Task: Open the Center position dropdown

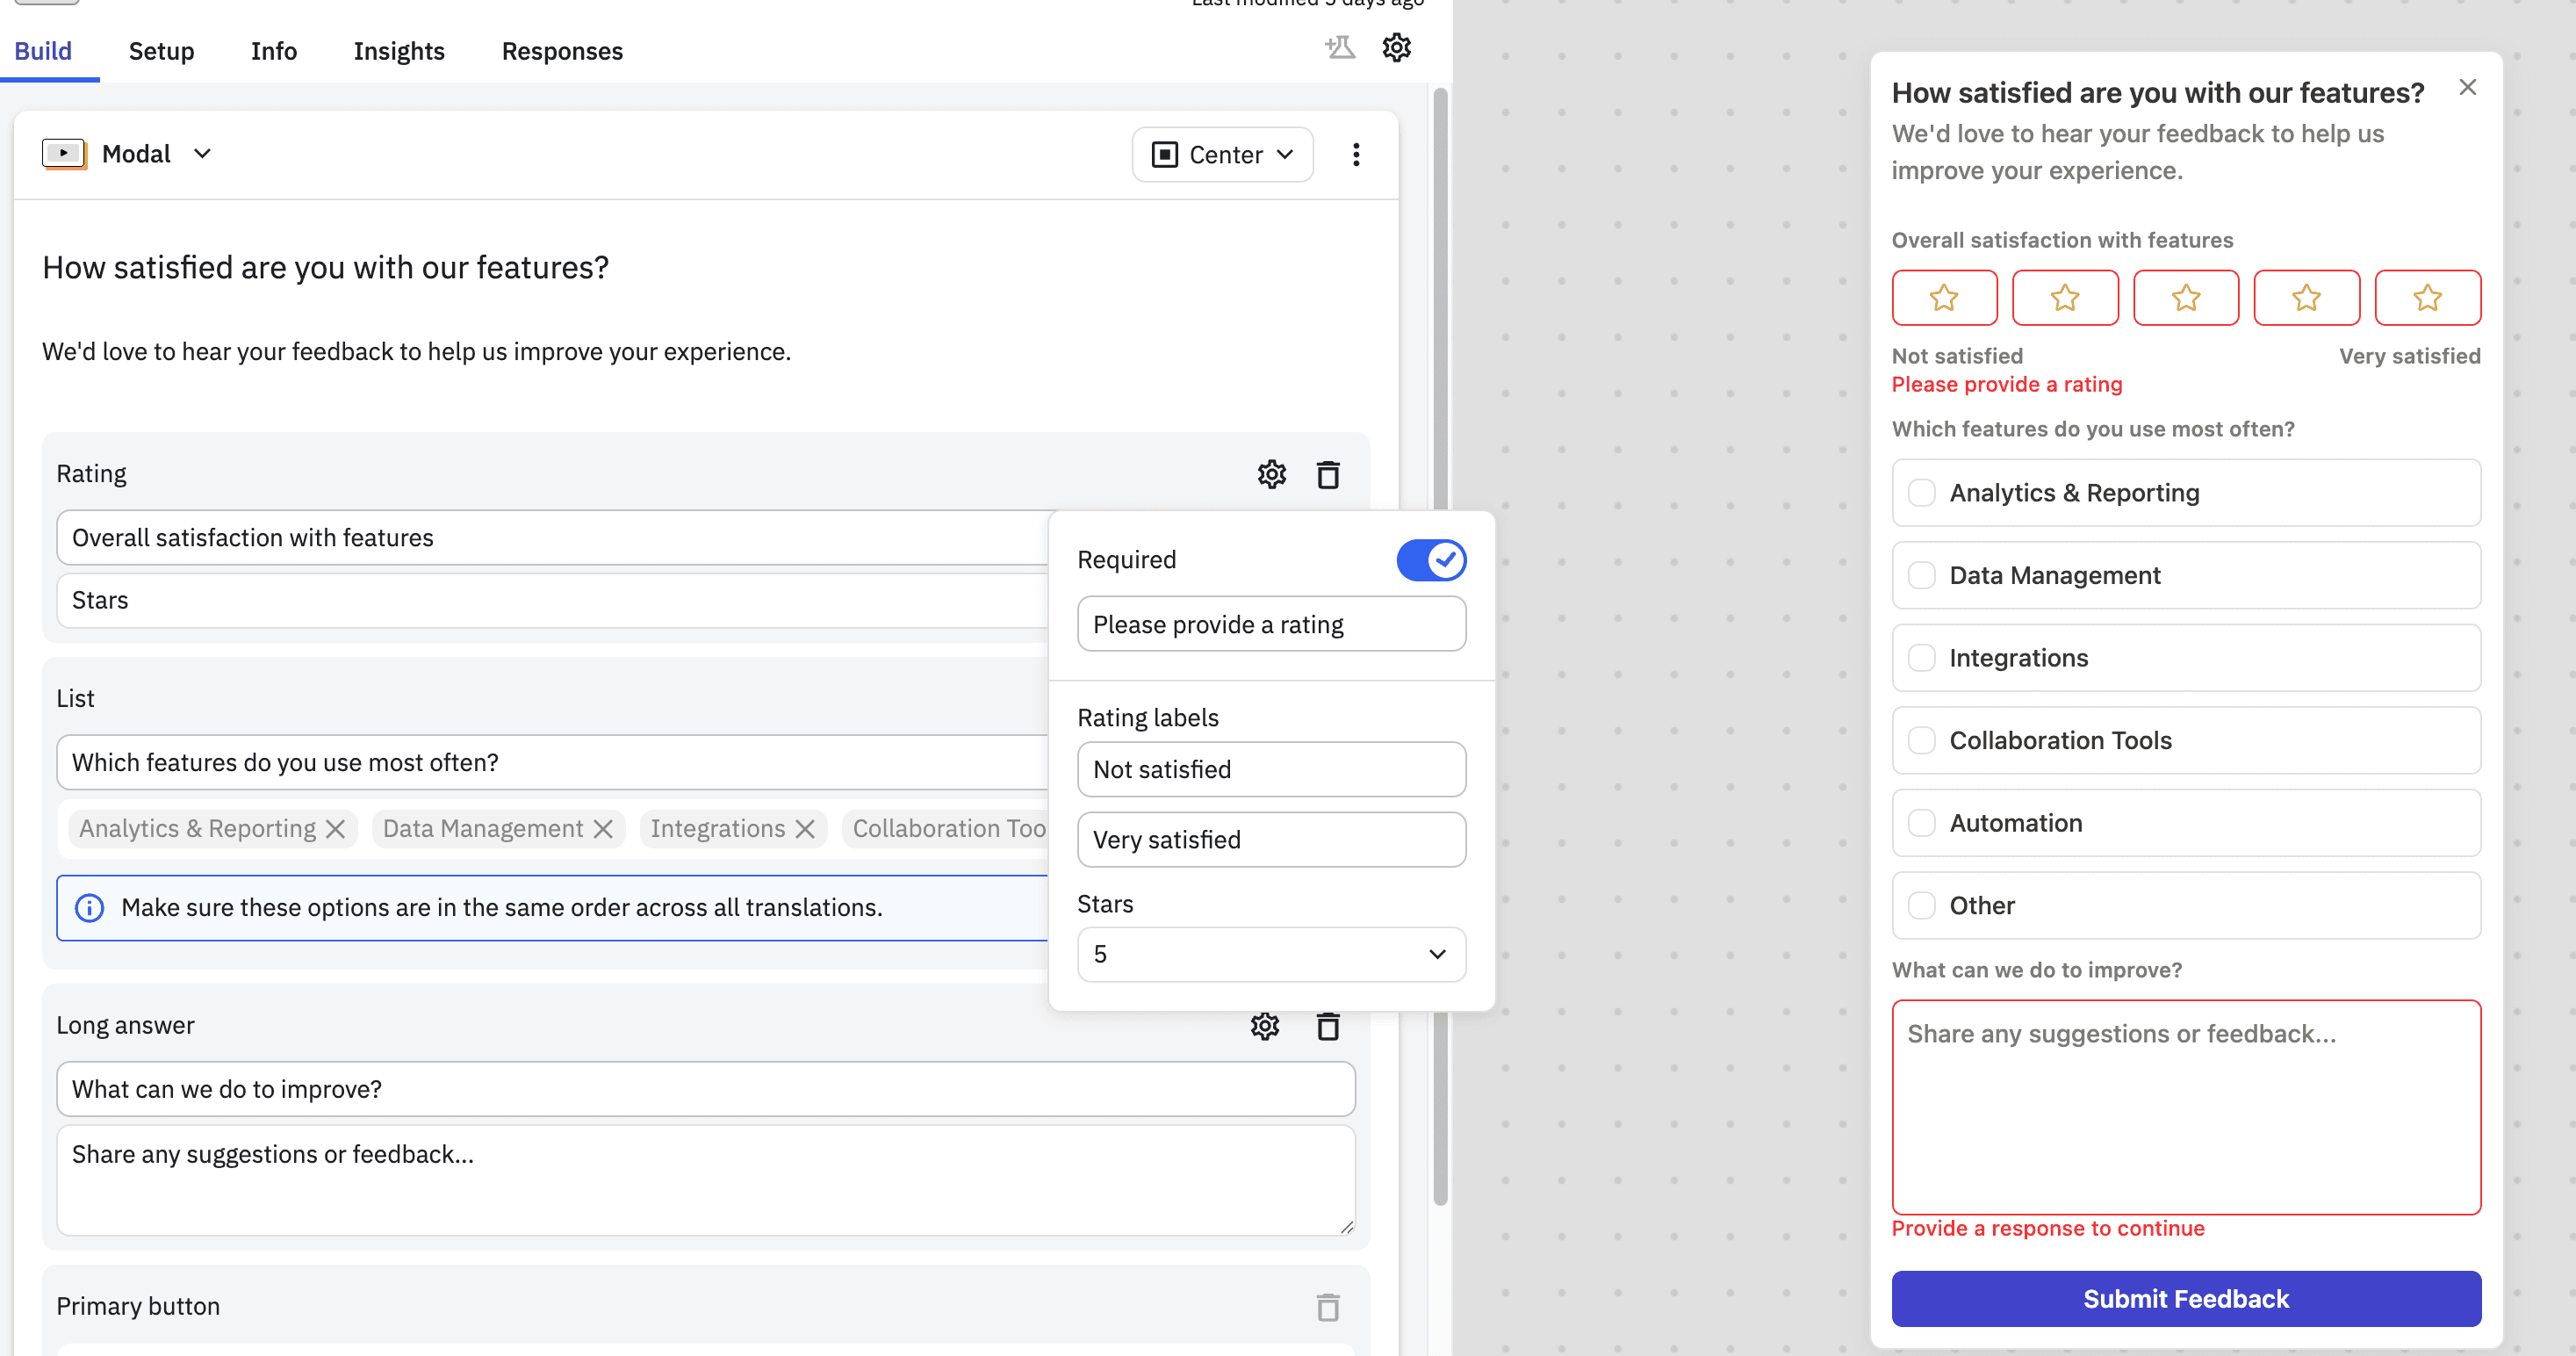Action: click(1221, 154)
